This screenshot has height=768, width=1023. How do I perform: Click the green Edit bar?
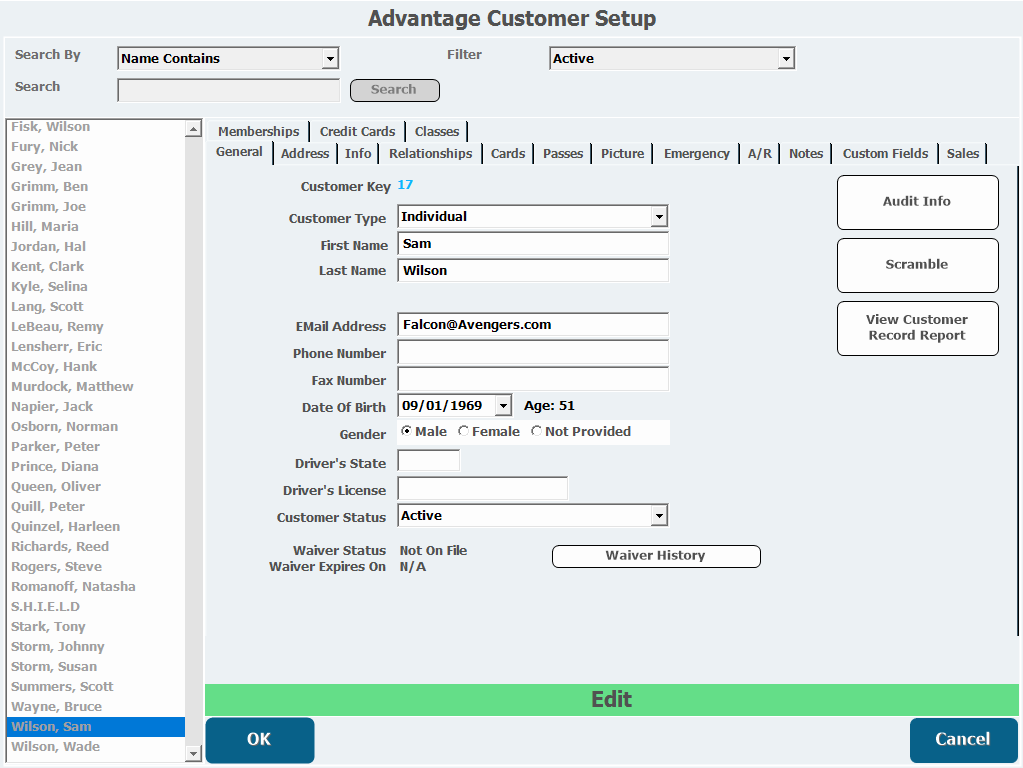pyautogui.click(x=611, y=699)
